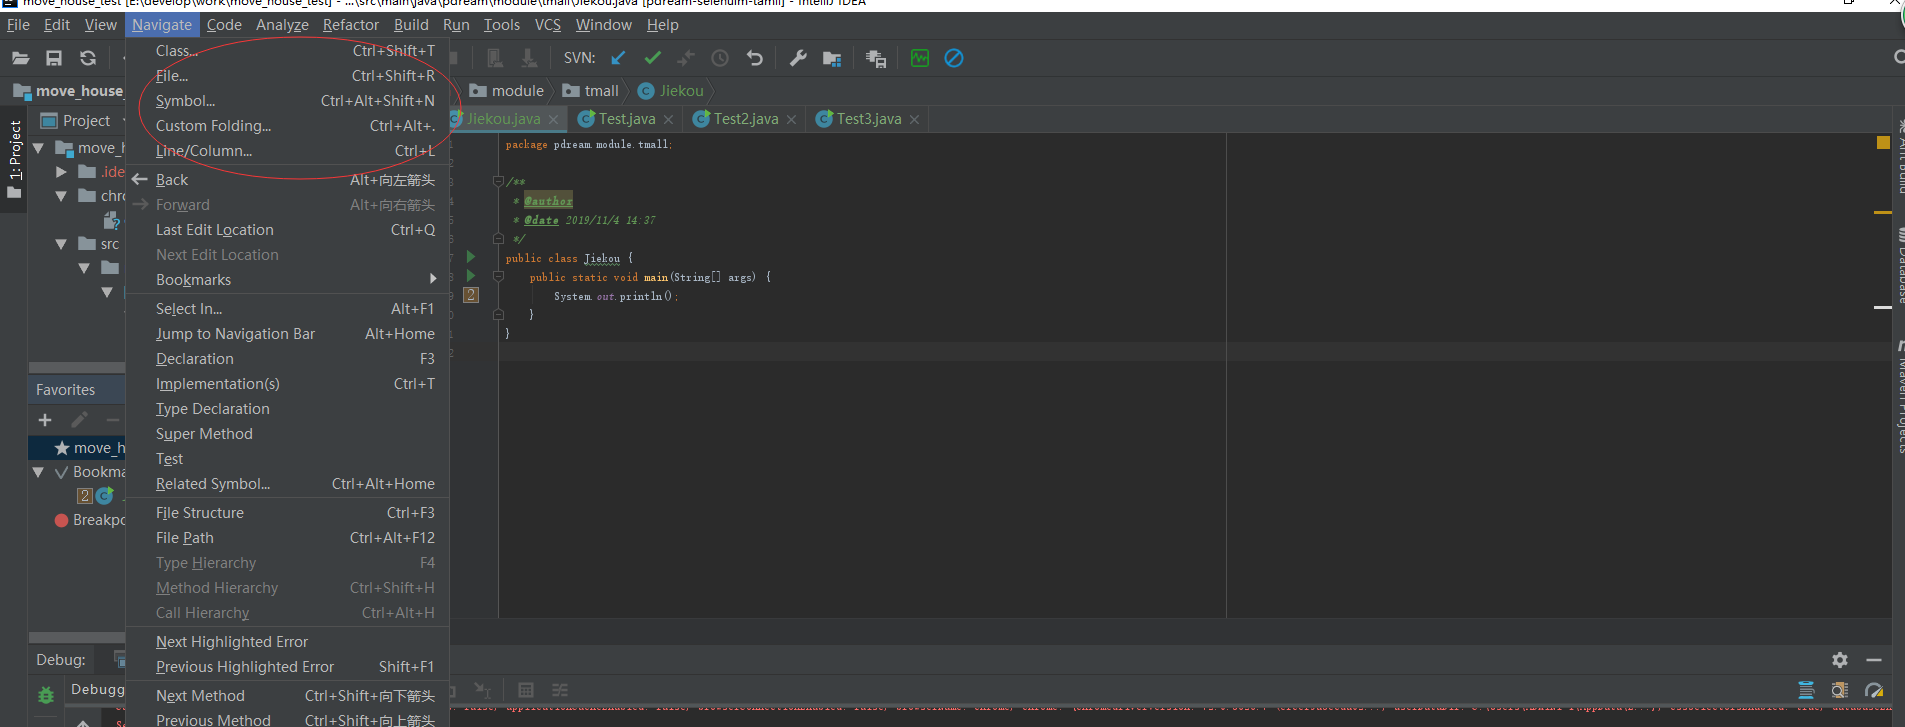Click the Synchronize refresh icon

[x=88, y=58]
